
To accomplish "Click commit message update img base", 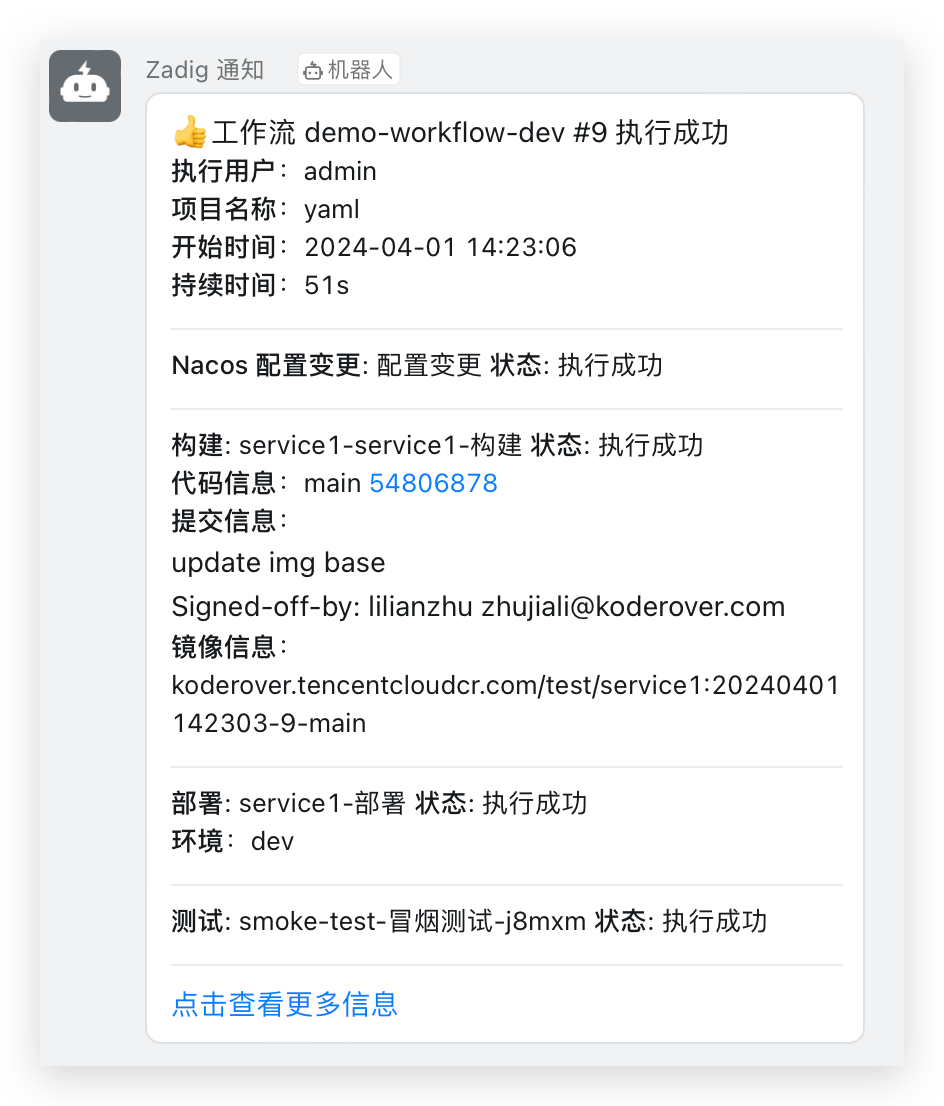I will 279,563.
